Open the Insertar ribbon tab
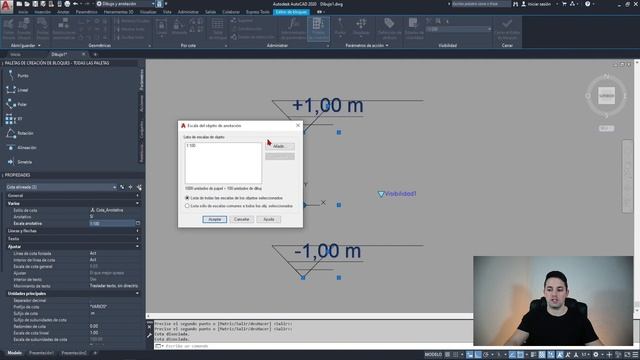This screenshot has height=360, width=640. [42, 12]
